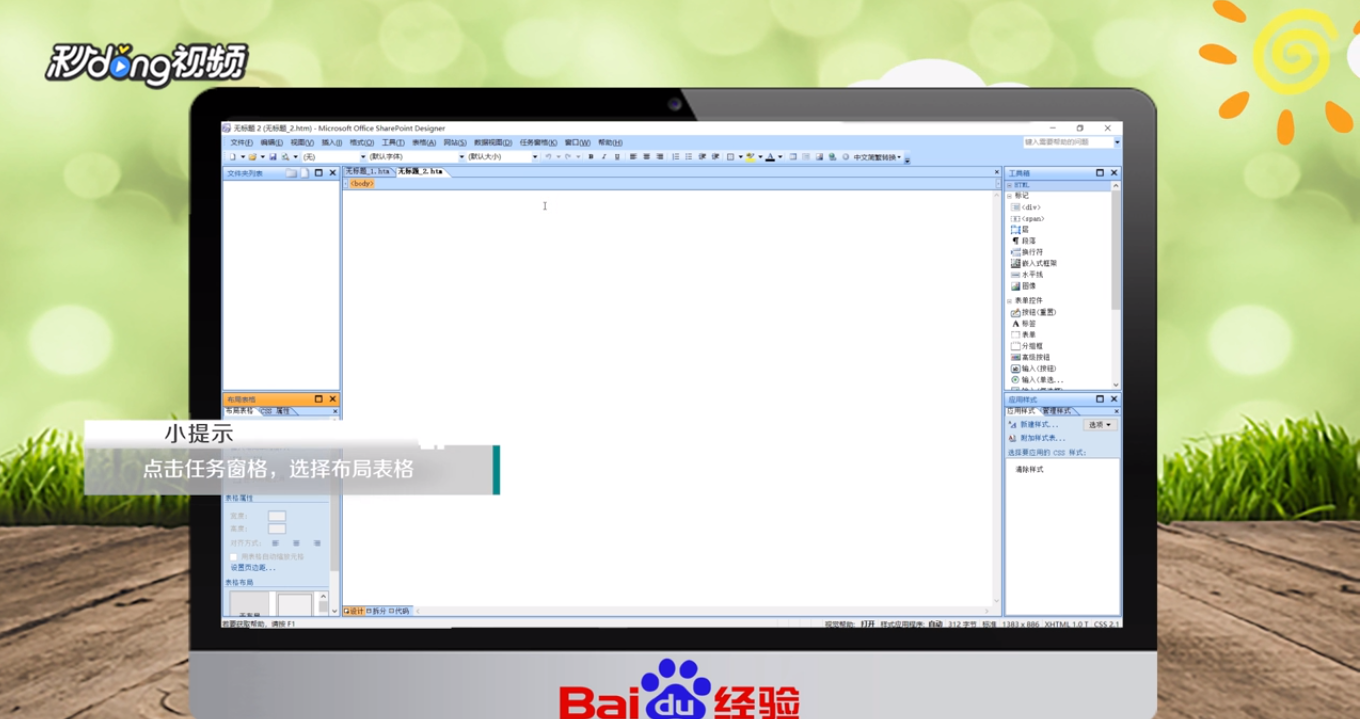Open the help search box dropdown arrow
The width and height of the screenshot is (1360, 719).
1117,142
